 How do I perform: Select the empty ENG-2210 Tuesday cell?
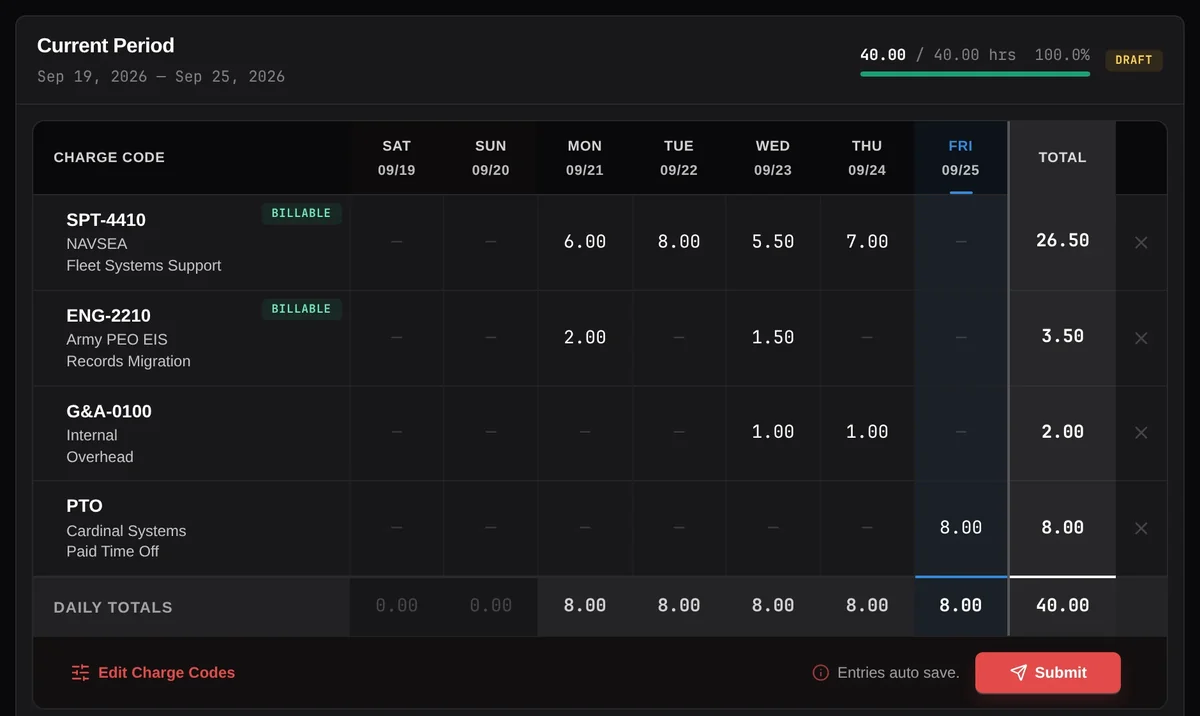(x=679, y=338)
